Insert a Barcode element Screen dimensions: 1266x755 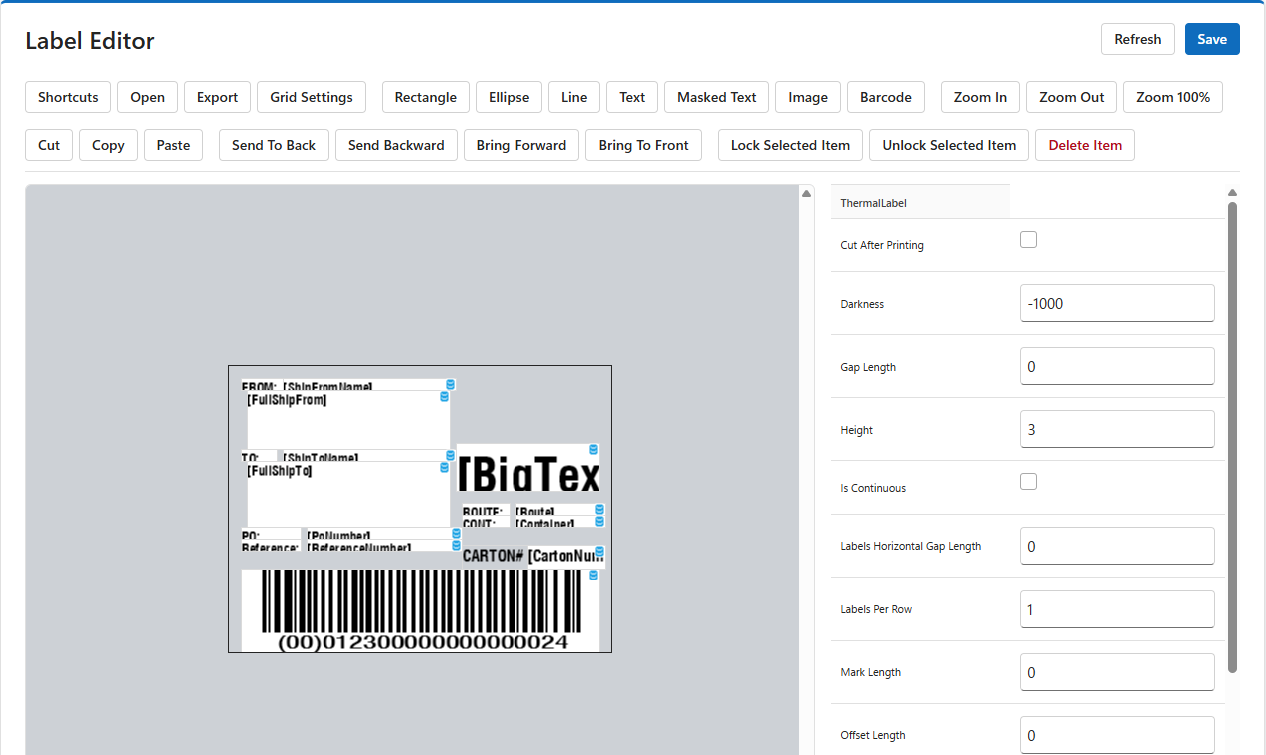[886, 97]
